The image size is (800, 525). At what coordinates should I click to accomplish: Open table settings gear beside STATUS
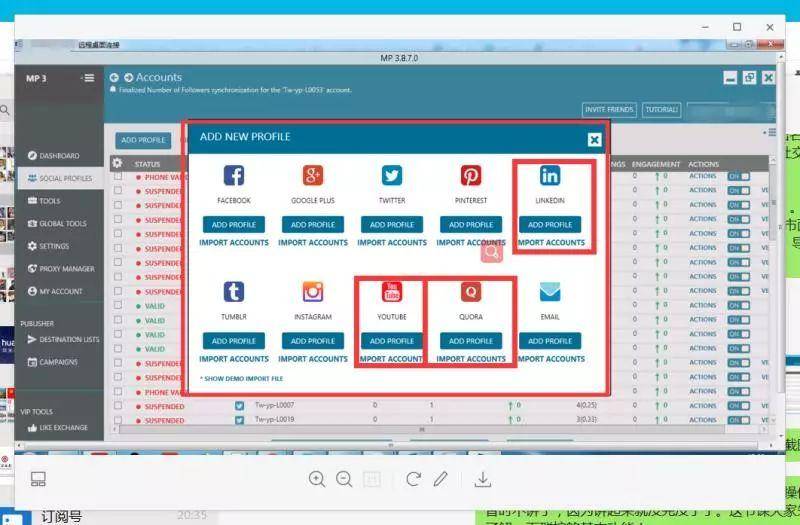pos(117,163)
